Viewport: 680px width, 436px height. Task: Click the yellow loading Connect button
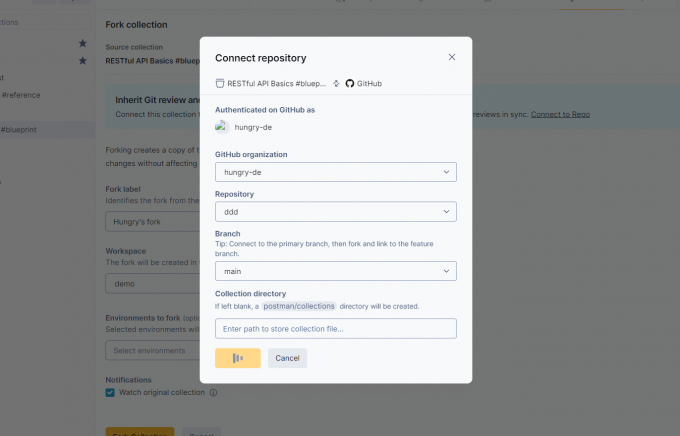(238, 358)
